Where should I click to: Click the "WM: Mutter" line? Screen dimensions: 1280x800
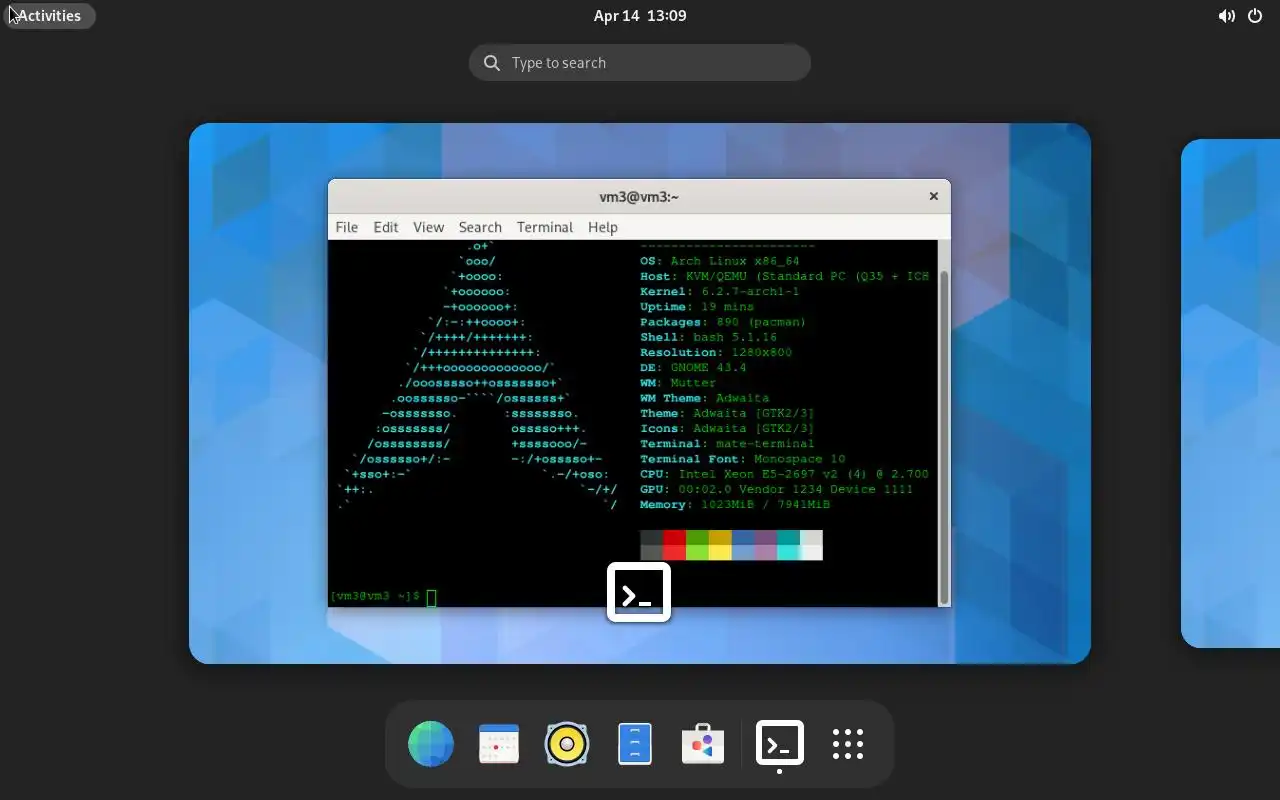click(x=678, y=383)
